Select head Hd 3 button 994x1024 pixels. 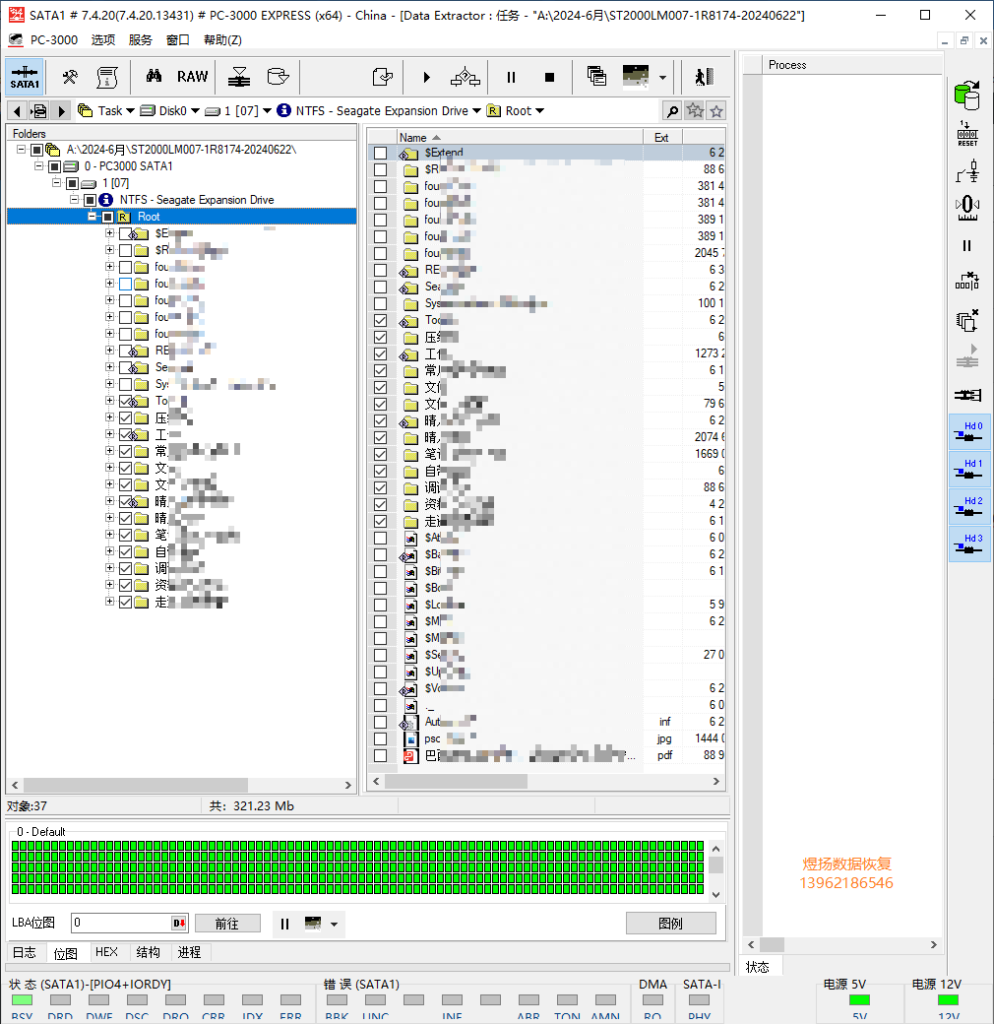coord(969,543)
